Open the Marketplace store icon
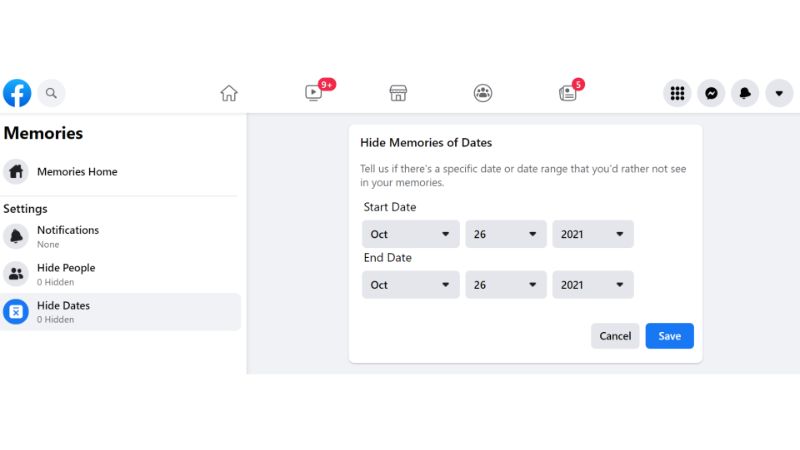 click(x=398, y=93)
